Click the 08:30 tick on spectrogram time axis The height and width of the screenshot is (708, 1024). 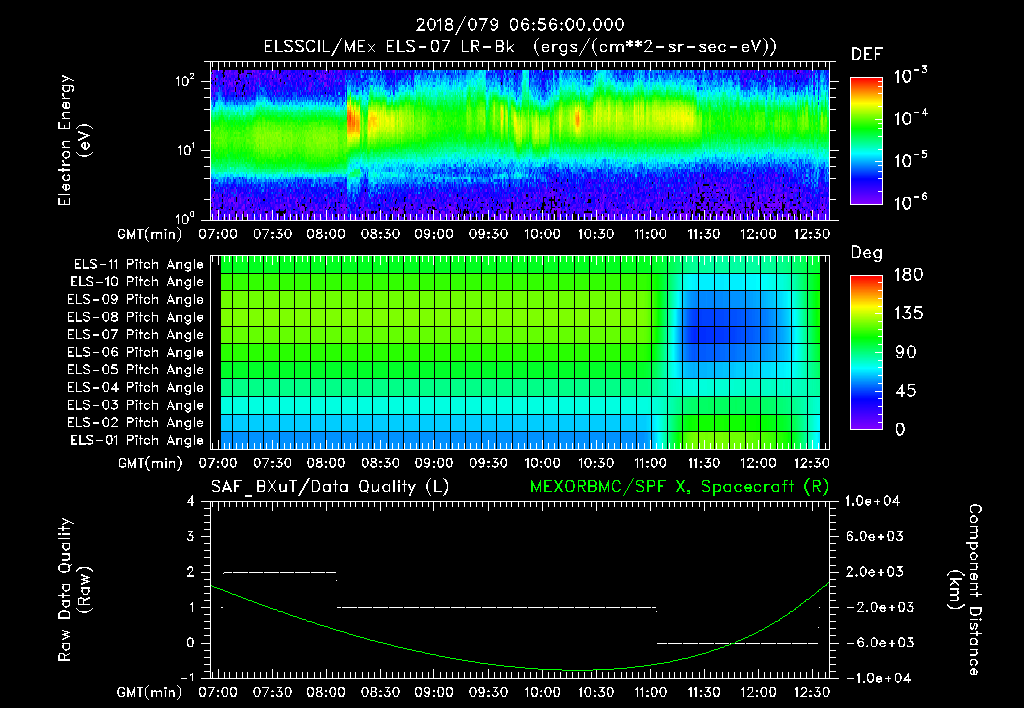coord(380,234)
